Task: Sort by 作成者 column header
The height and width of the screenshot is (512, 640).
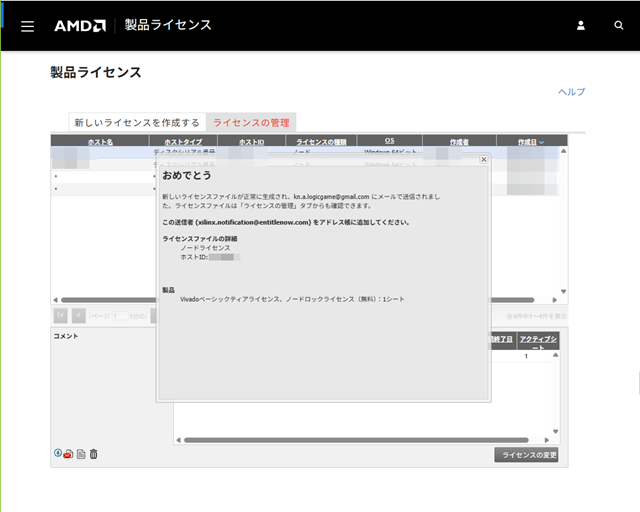Action: [x=459, y=142]
